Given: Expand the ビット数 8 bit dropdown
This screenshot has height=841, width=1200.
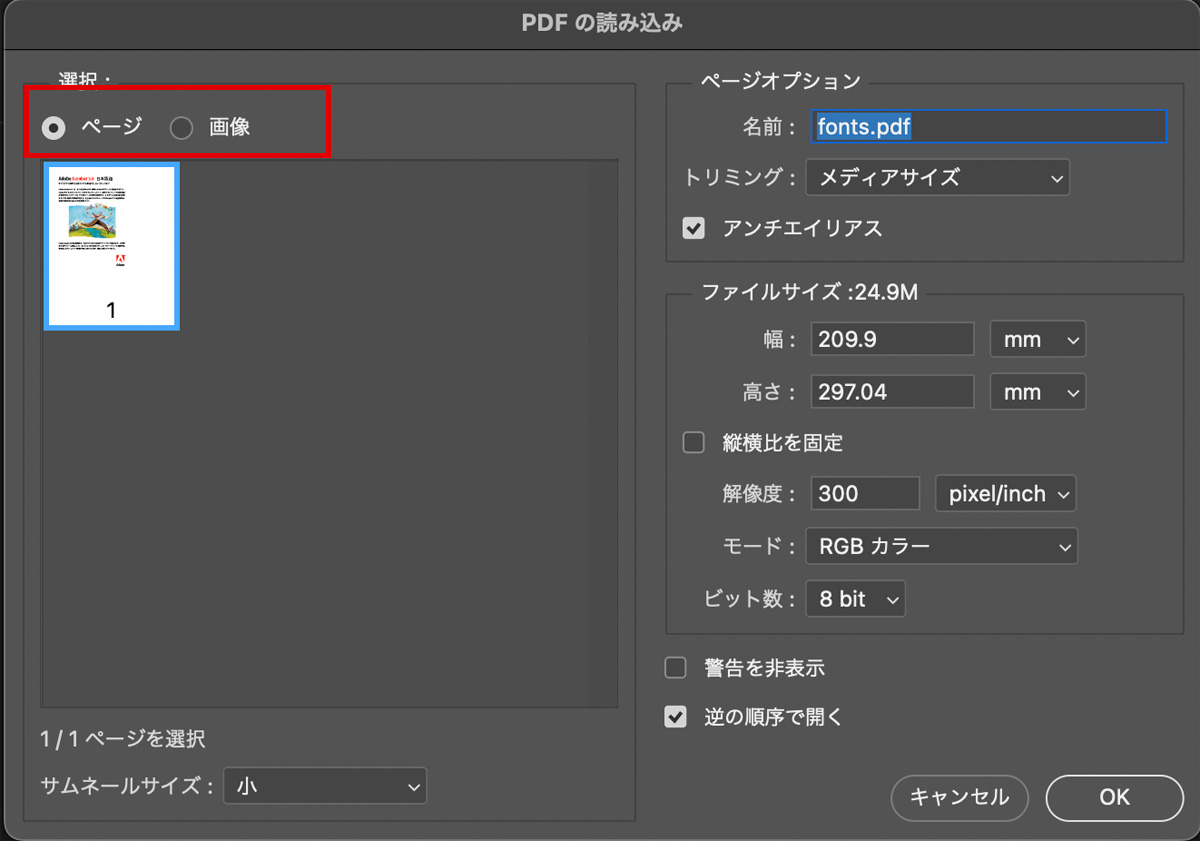Looking at the screenshot, I should click(855, 599).
